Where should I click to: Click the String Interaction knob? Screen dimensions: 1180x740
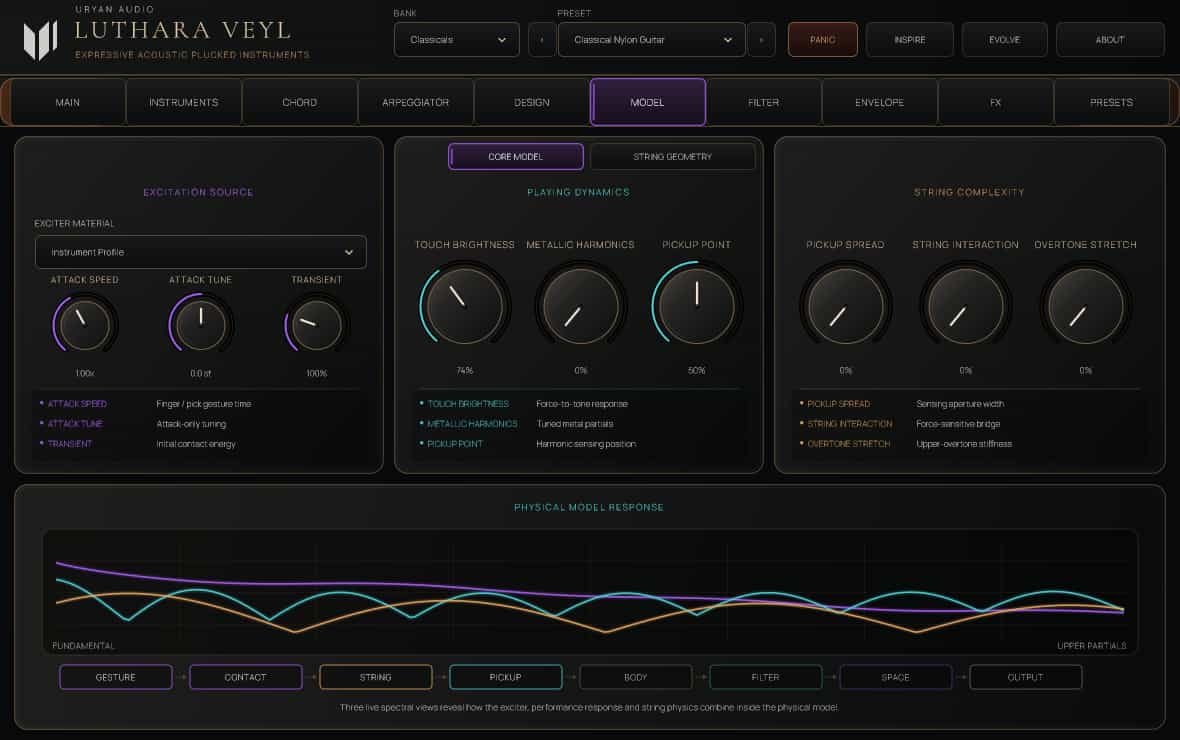pyautogui.click(x=966, y=306)
